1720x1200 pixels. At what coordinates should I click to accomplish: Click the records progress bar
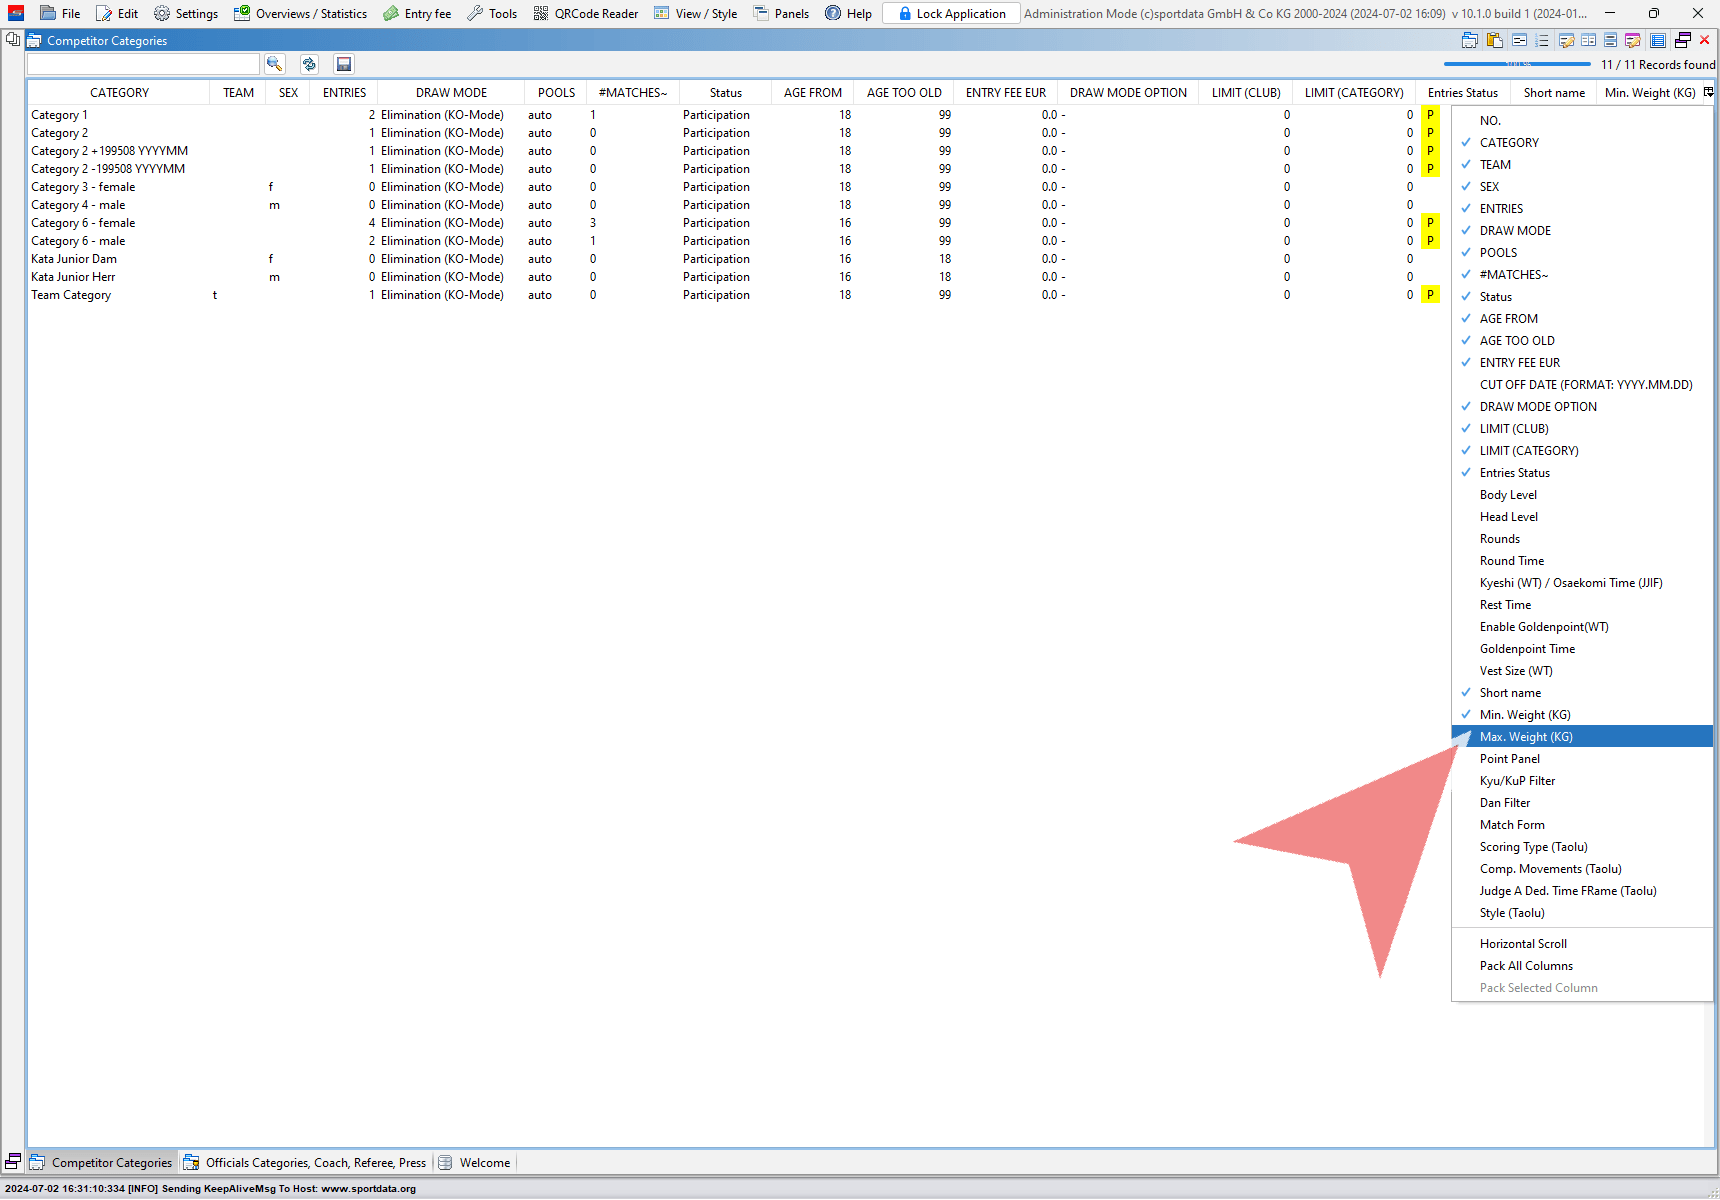(1517, 64)
